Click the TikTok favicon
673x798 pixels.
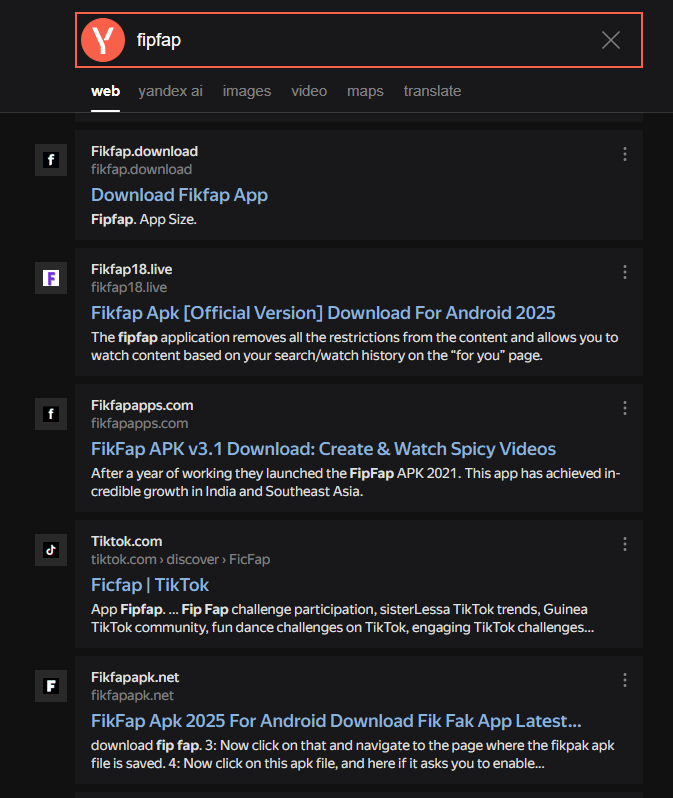(x=51, y=550)
